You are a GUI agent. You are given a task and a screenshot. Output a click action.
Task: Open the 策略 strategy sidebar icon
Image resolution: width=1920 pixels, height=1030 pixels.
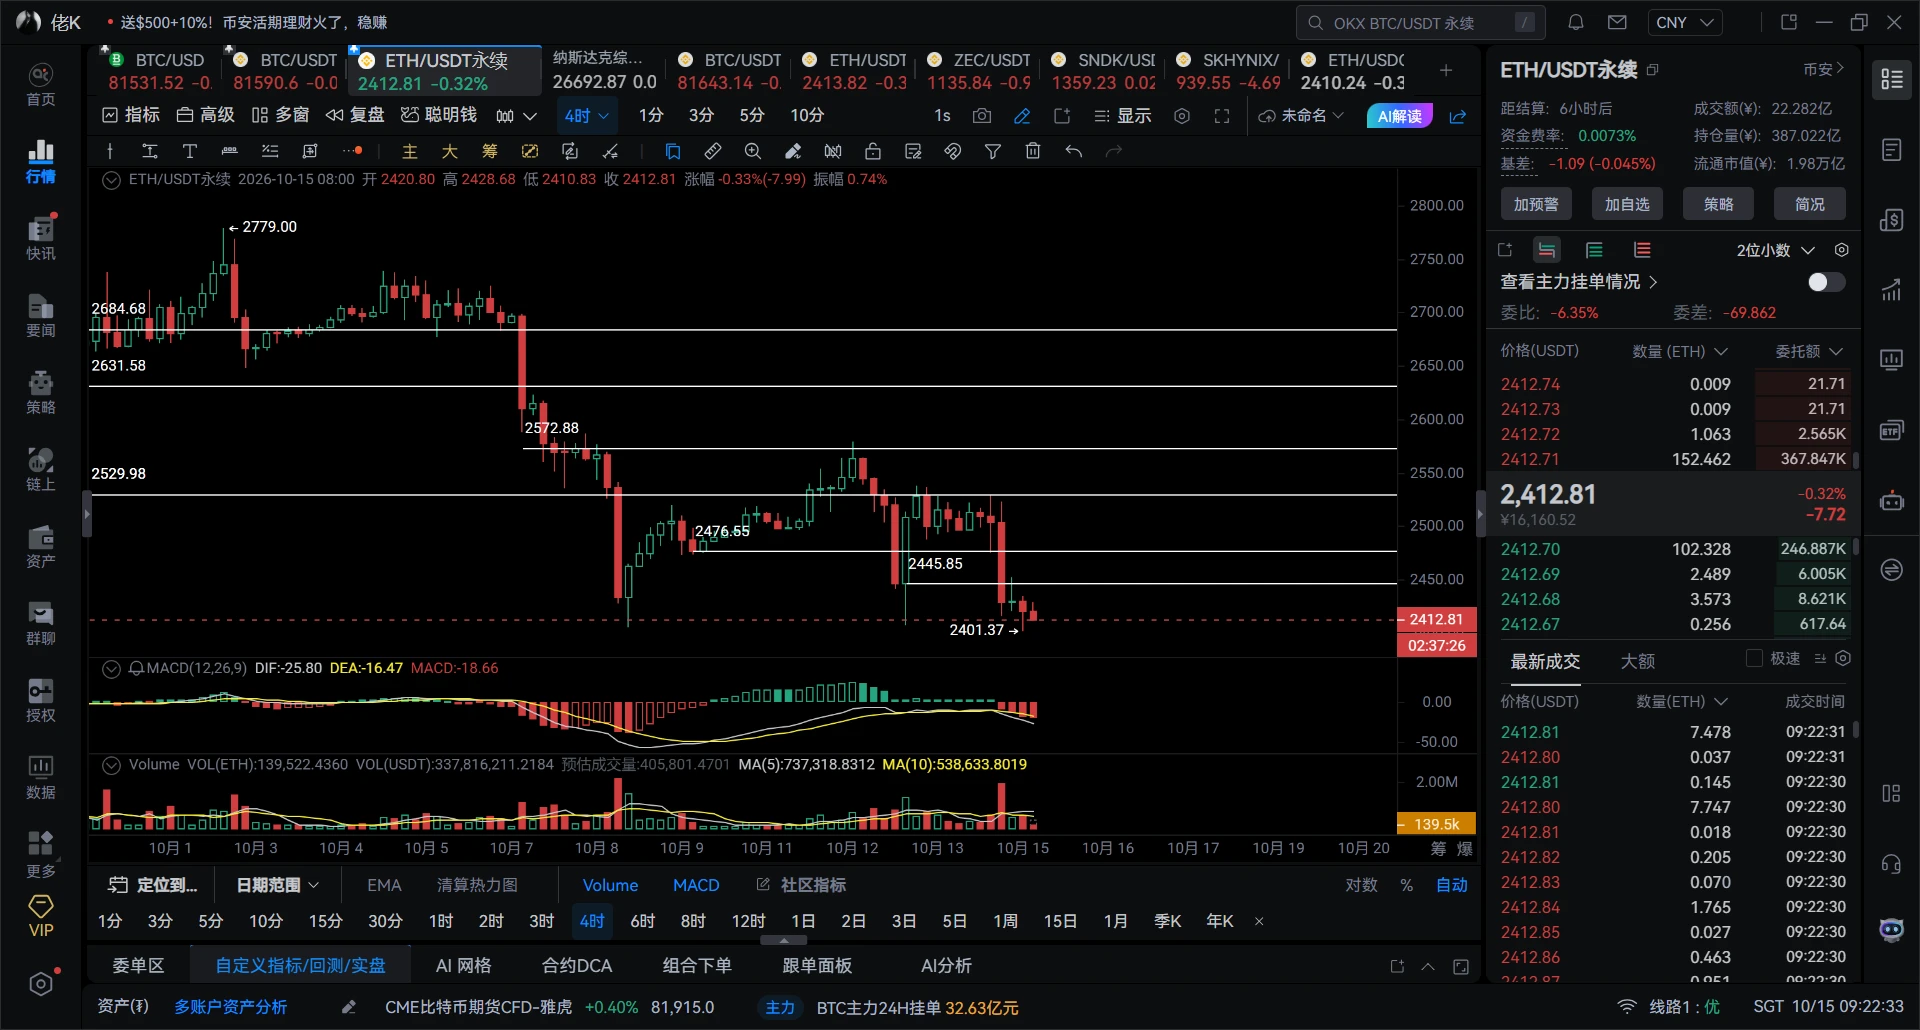pos(40,392)
